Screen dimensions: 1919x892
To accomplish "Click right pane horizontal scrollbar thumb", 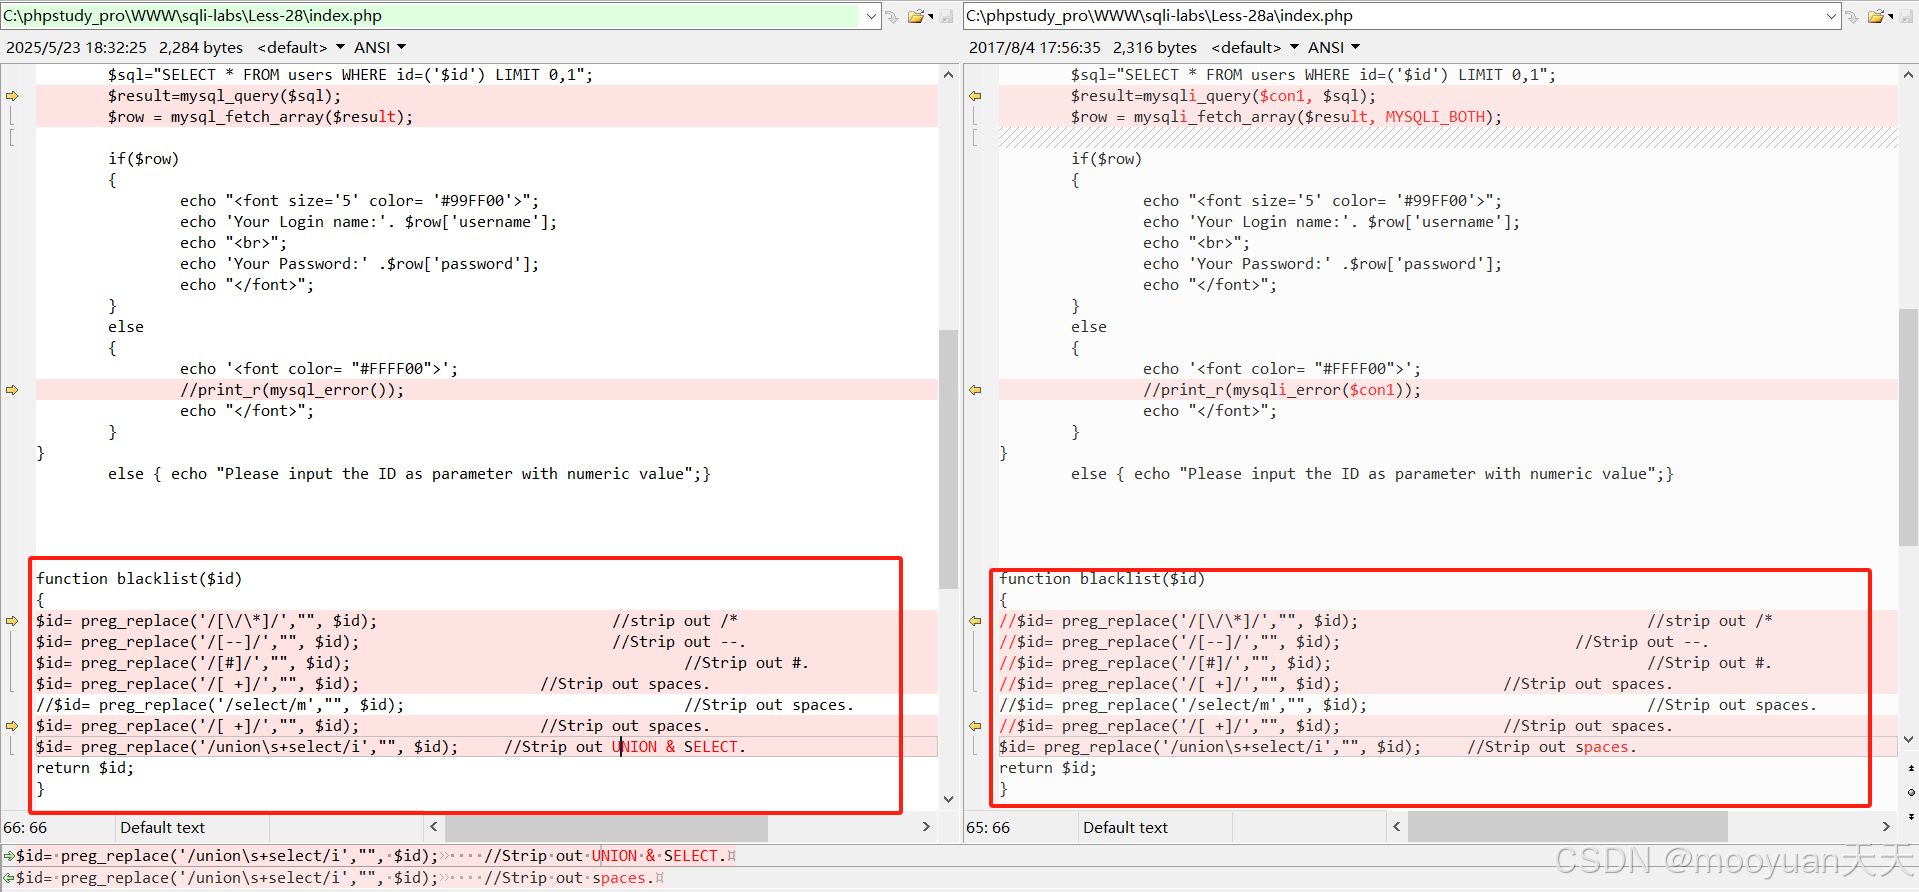I will (x=1568, y=827).
